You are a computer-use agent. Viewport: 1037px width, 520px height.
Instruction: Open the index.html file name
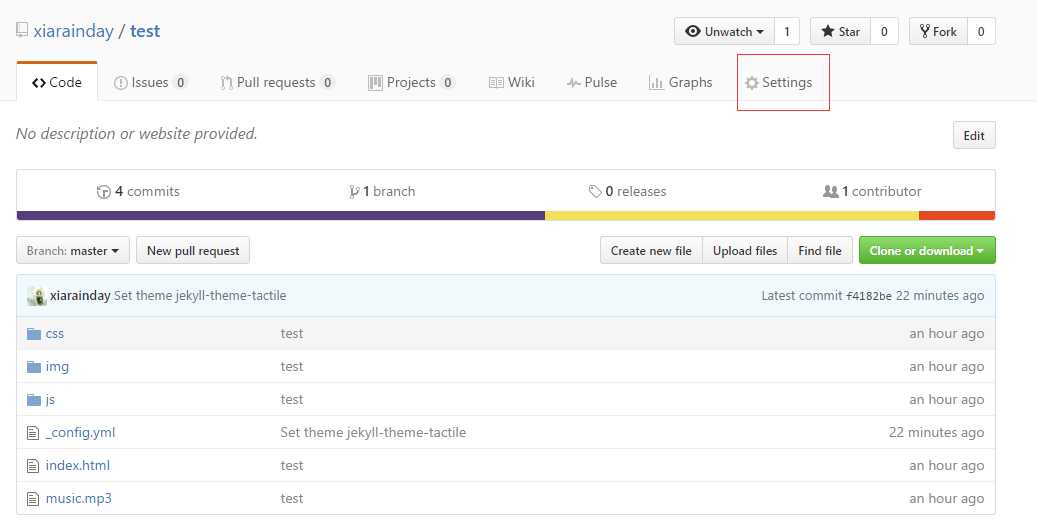pos(77,466)
